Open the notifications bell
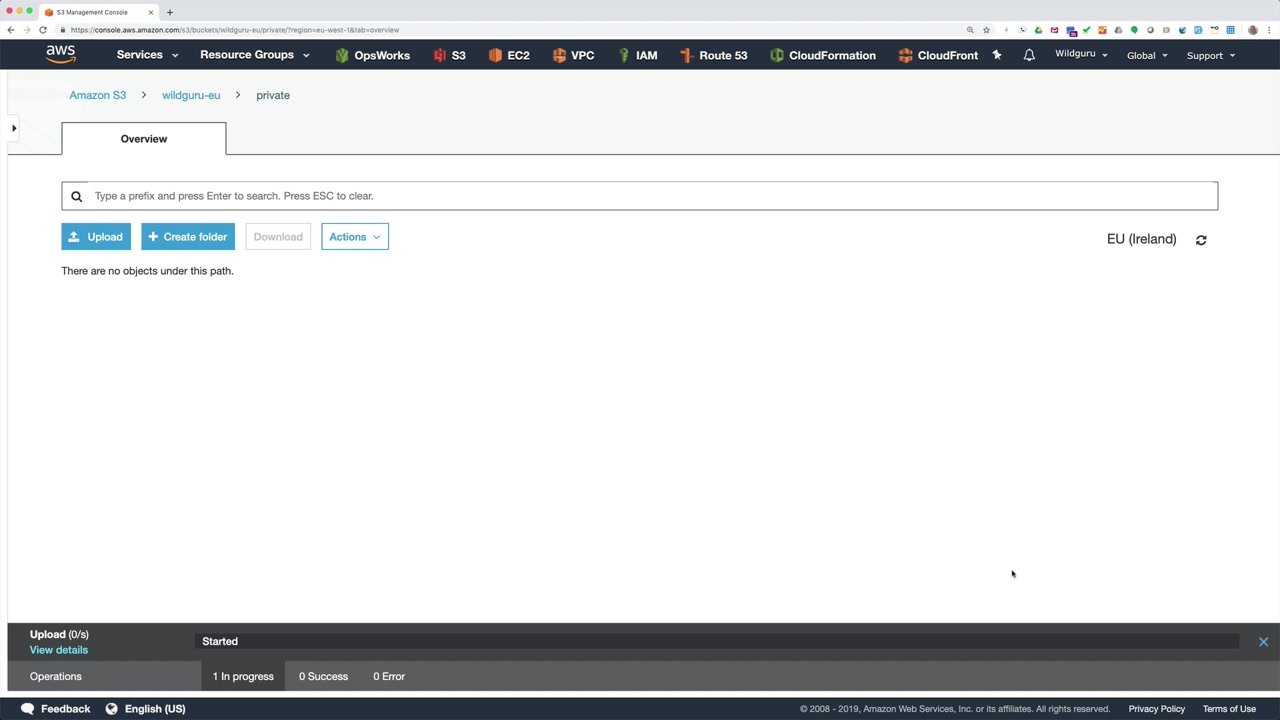This screenshot has width=1280, height=720. click(x=1029, y=55)
